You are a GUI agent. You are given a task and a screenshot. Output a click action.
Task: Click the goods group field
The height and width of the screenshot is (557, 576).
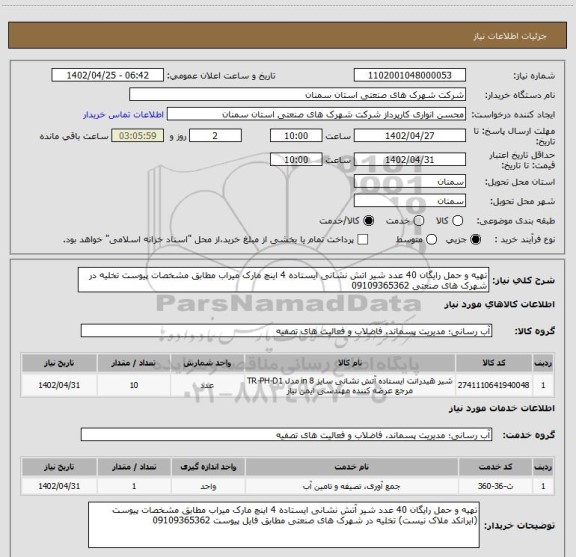pyautogui.click(x=286, y=331)
